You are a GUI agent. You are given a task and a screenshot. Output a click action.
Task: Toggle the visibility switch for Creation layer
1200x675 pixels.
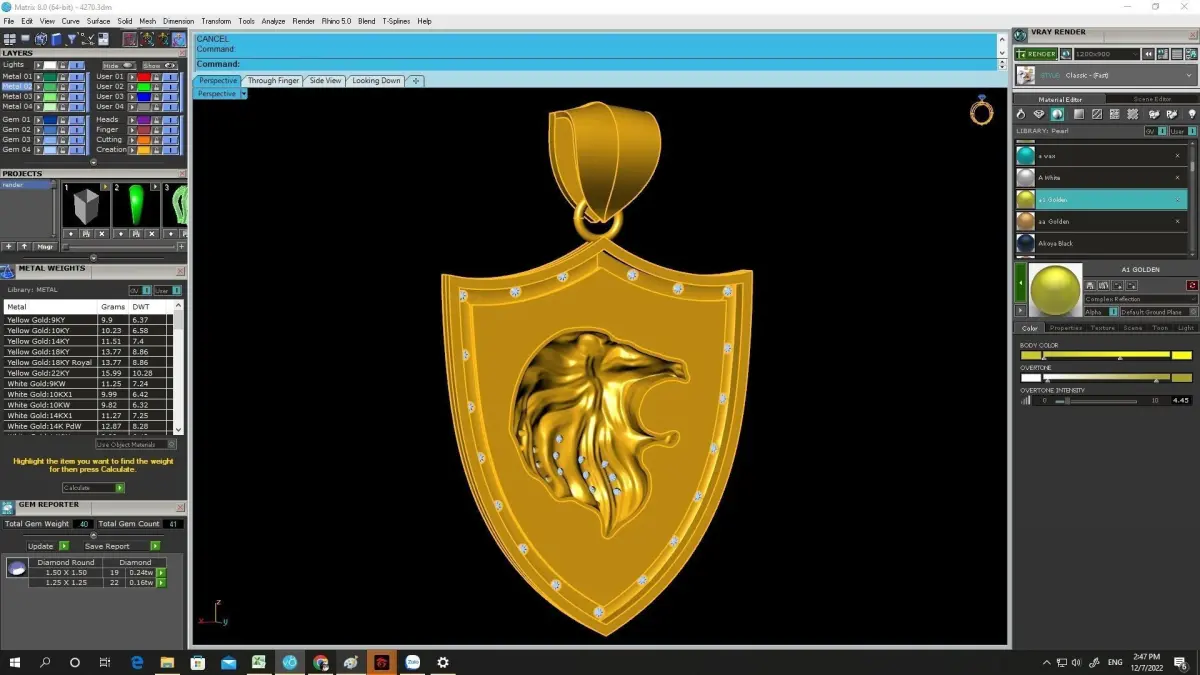tap(171, 150)
